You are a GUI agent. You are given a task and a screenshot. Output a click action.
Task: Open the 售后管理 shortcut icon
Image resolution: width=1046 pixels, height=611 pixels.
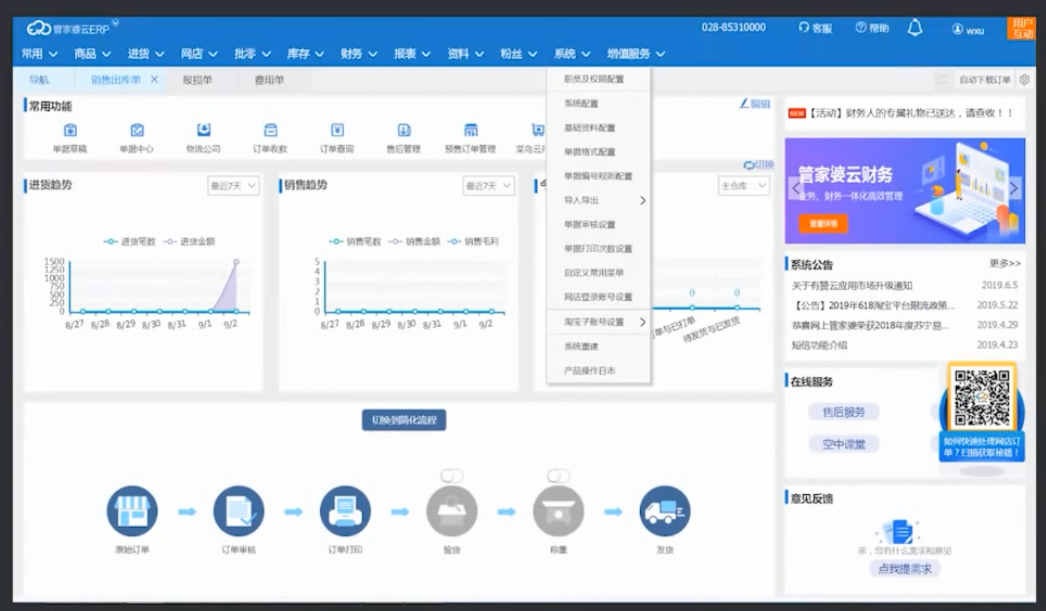point(404,130)
